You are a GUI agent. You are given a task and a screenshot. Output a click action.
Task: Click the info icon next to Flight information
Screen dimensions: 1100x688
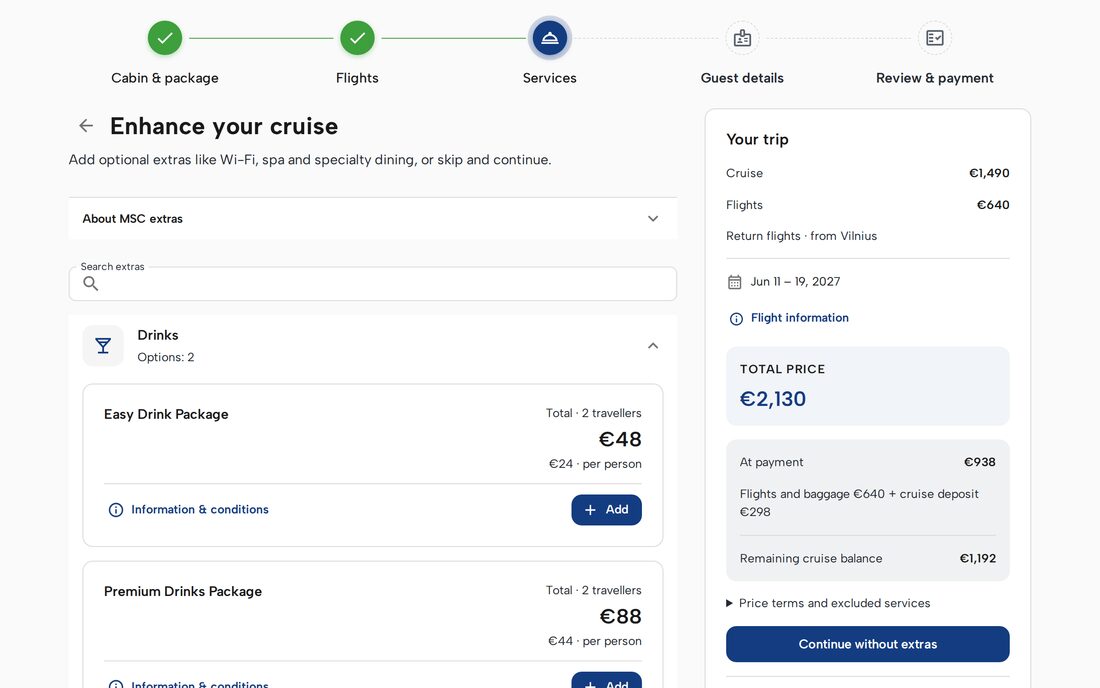click(x=736, y=318)
